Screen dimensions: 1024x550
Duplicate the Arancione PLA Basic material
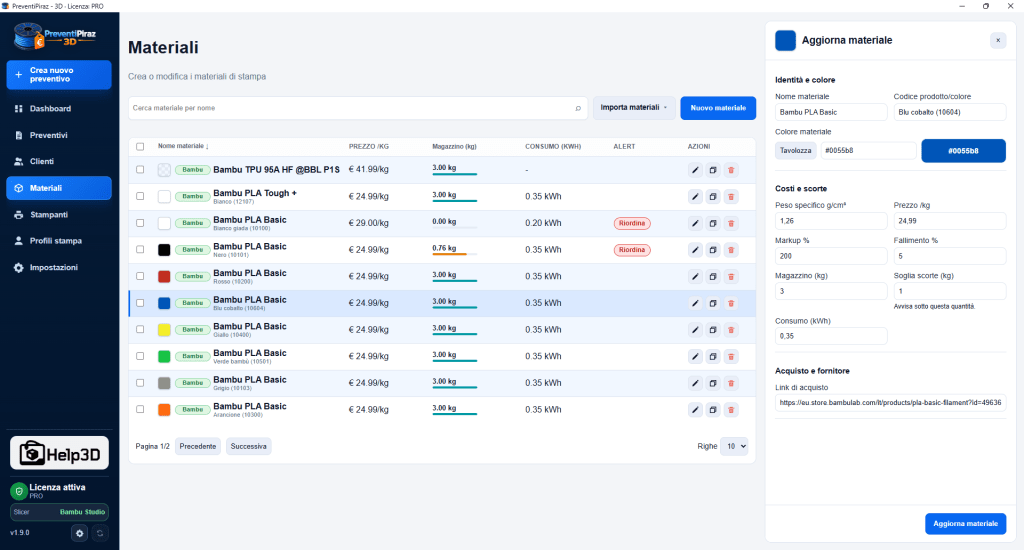click(713, 410)
